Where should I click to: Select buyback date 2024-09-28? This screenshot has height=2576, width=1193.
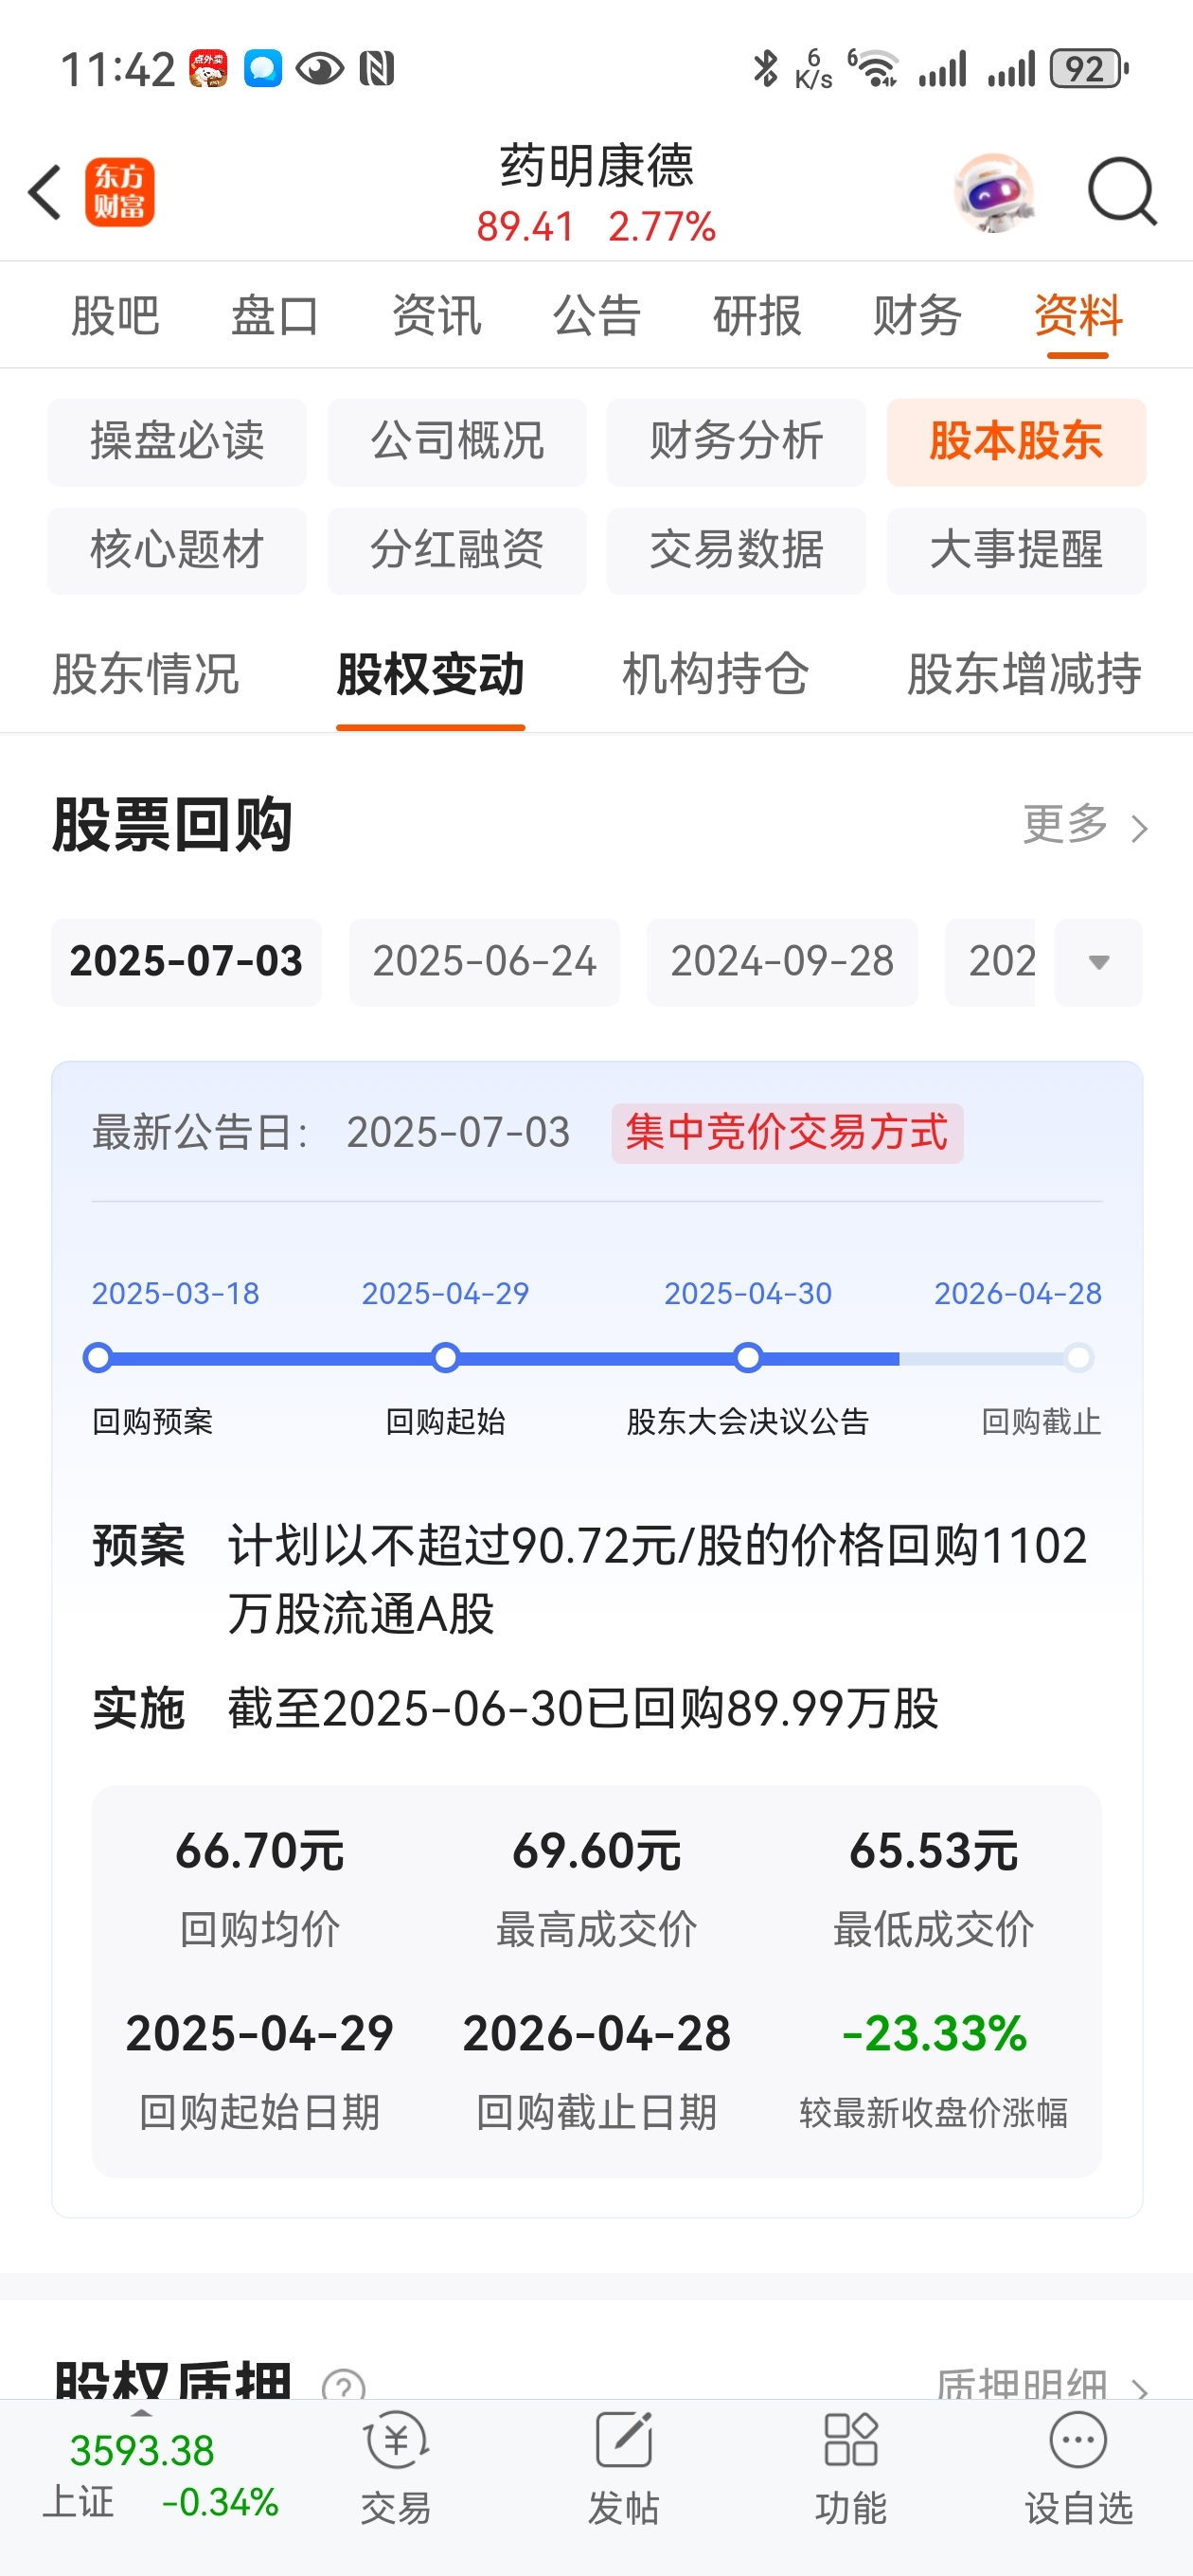782,962
